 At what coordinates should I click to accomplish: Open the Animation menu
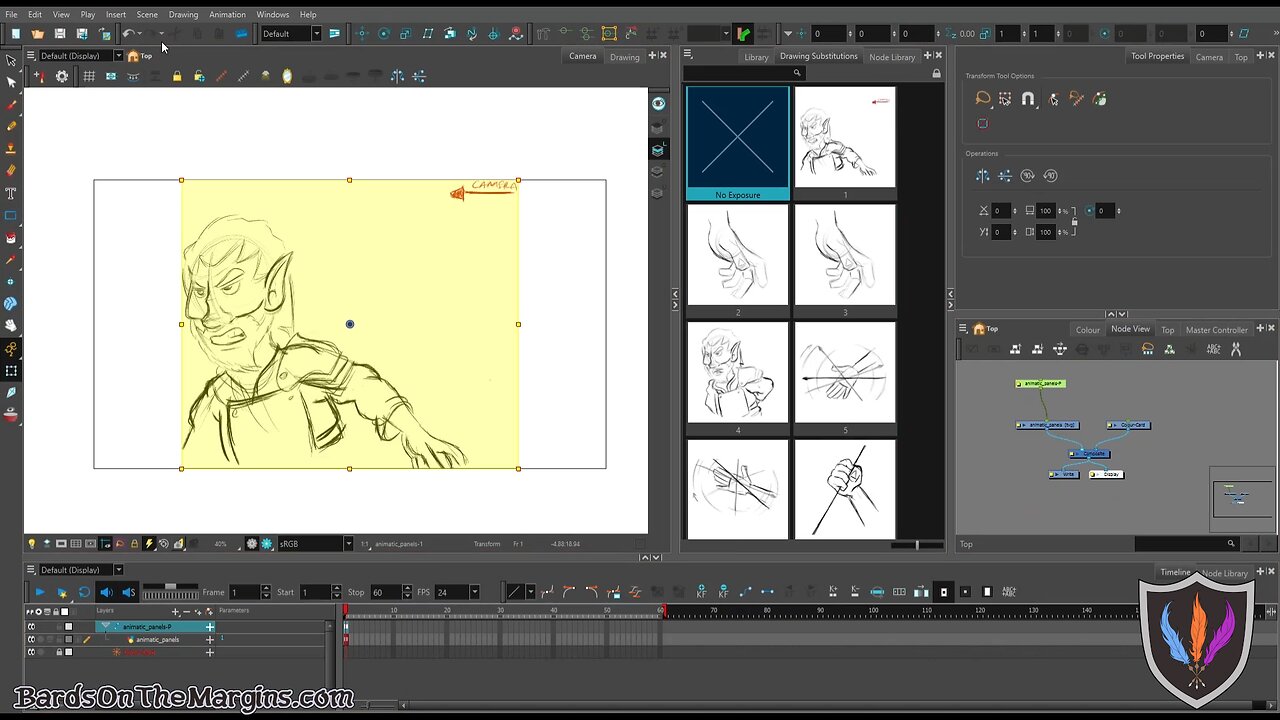click(227, 15)
